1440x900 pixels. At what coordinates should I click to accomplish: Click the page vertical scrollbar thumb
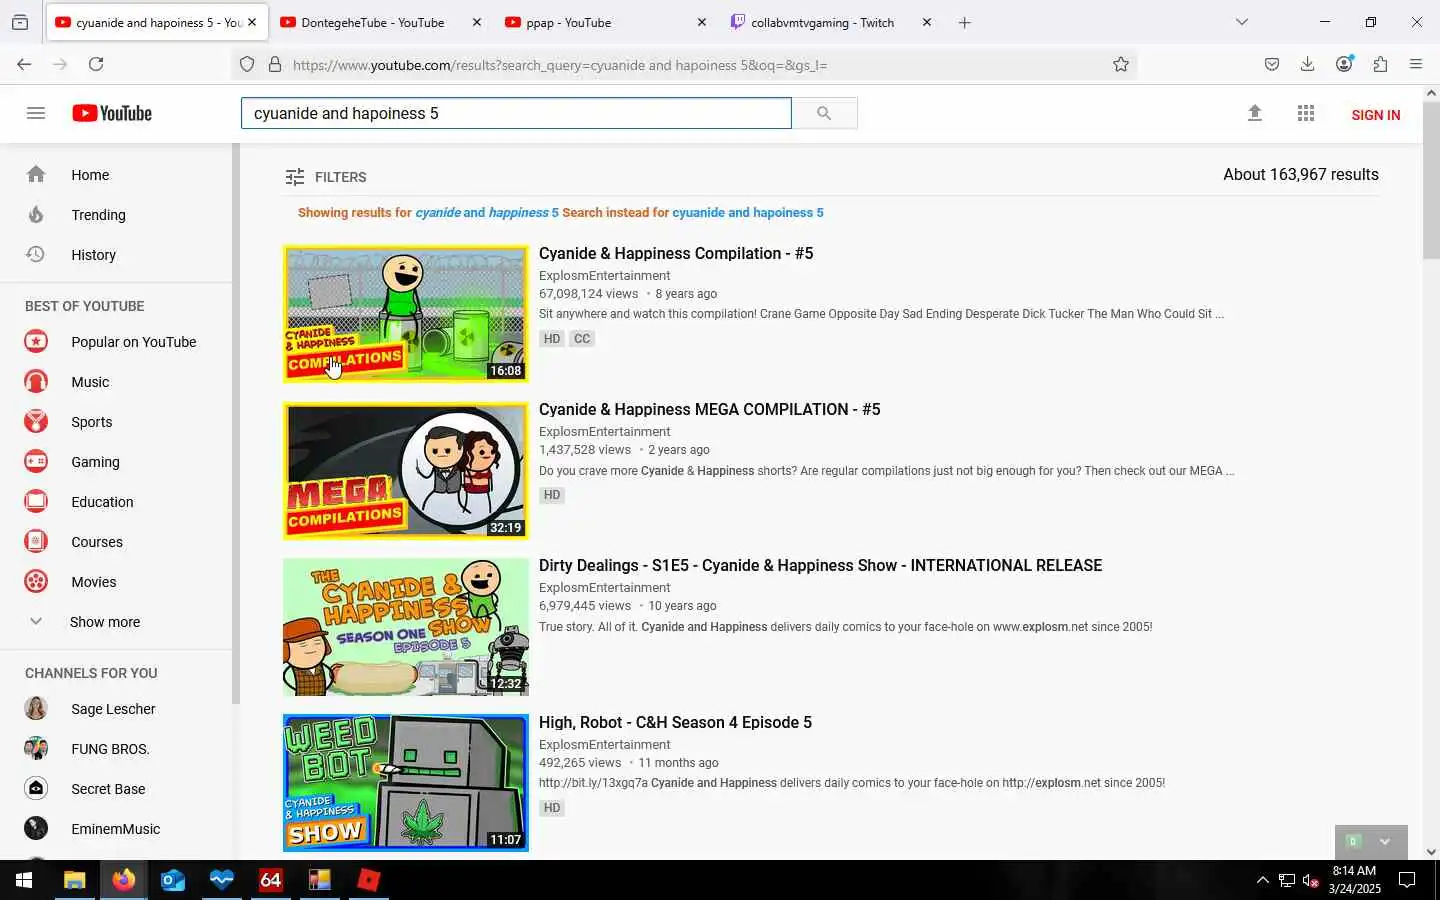(1431, 179)
